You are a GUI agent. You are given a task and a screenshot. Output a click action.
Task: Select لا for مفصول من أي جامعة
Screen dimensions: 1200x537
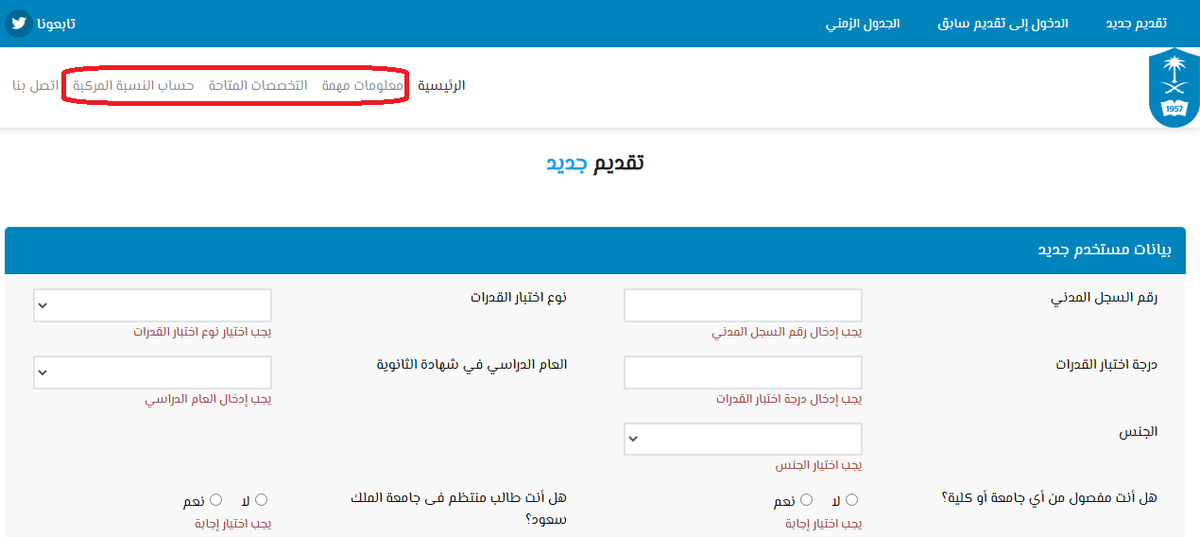point(852,500)
